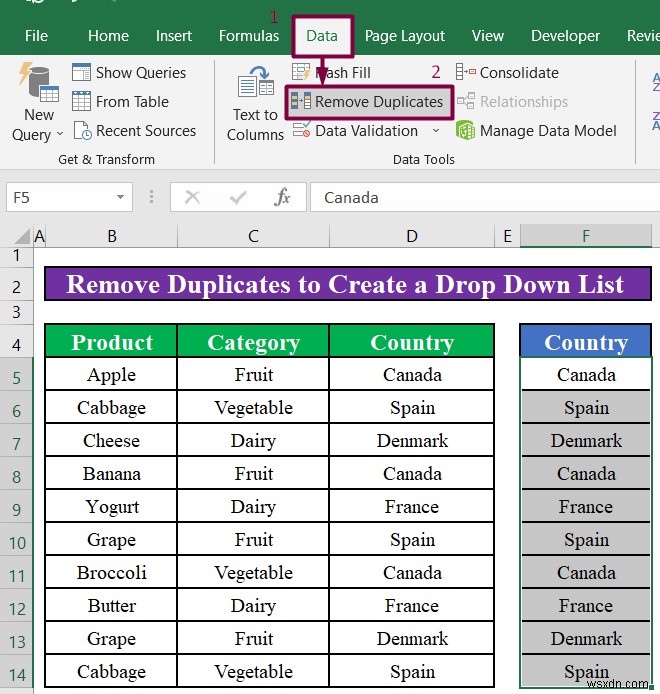Switch to the Developer tab
Screen dimensions: 660x694
click(565, 36)
